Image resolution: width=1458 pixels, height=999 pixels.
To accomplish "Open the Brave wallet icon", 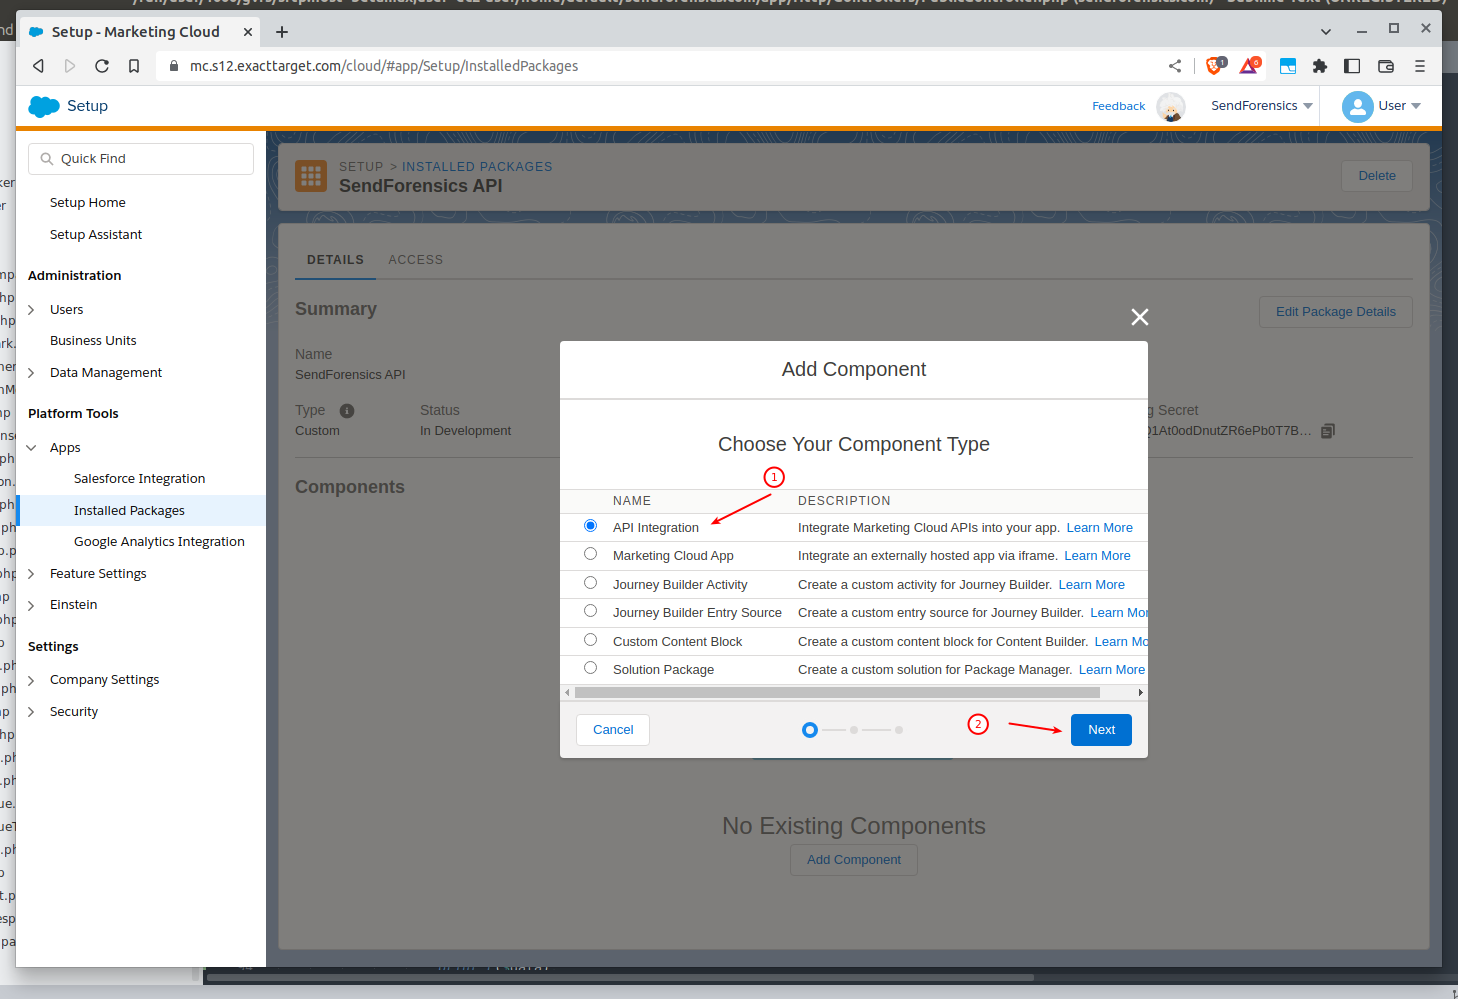I will coord(1386,66).
